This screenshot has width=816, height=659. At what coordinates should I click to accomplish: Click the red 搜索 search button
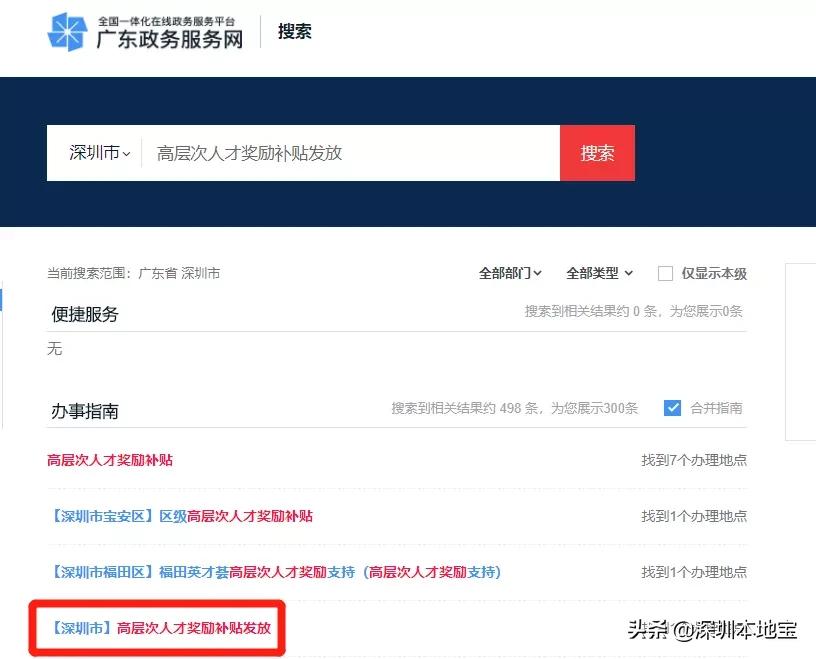pos(597,153)
